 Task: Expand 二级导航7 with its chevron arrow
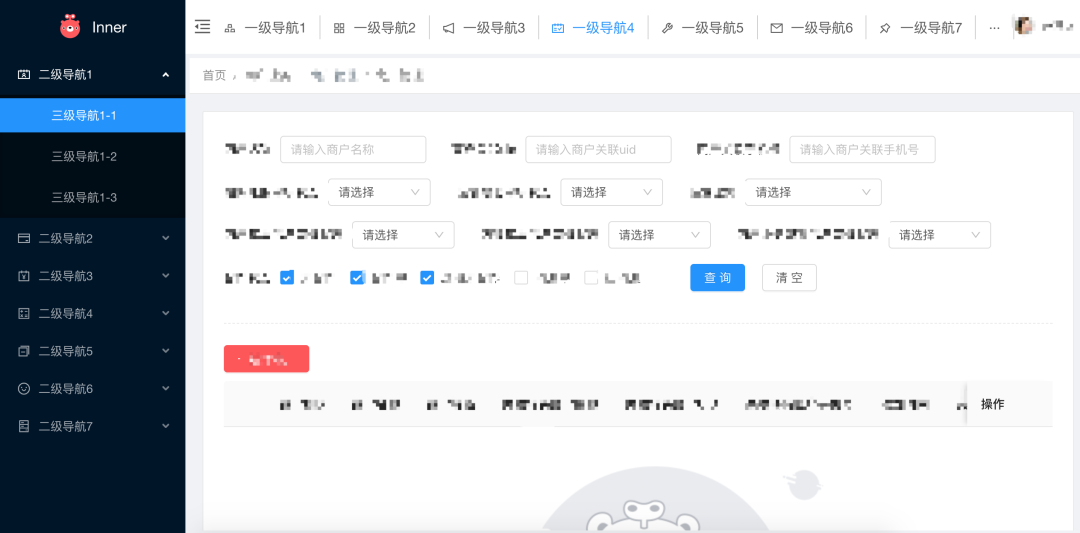tap(165, 426)
